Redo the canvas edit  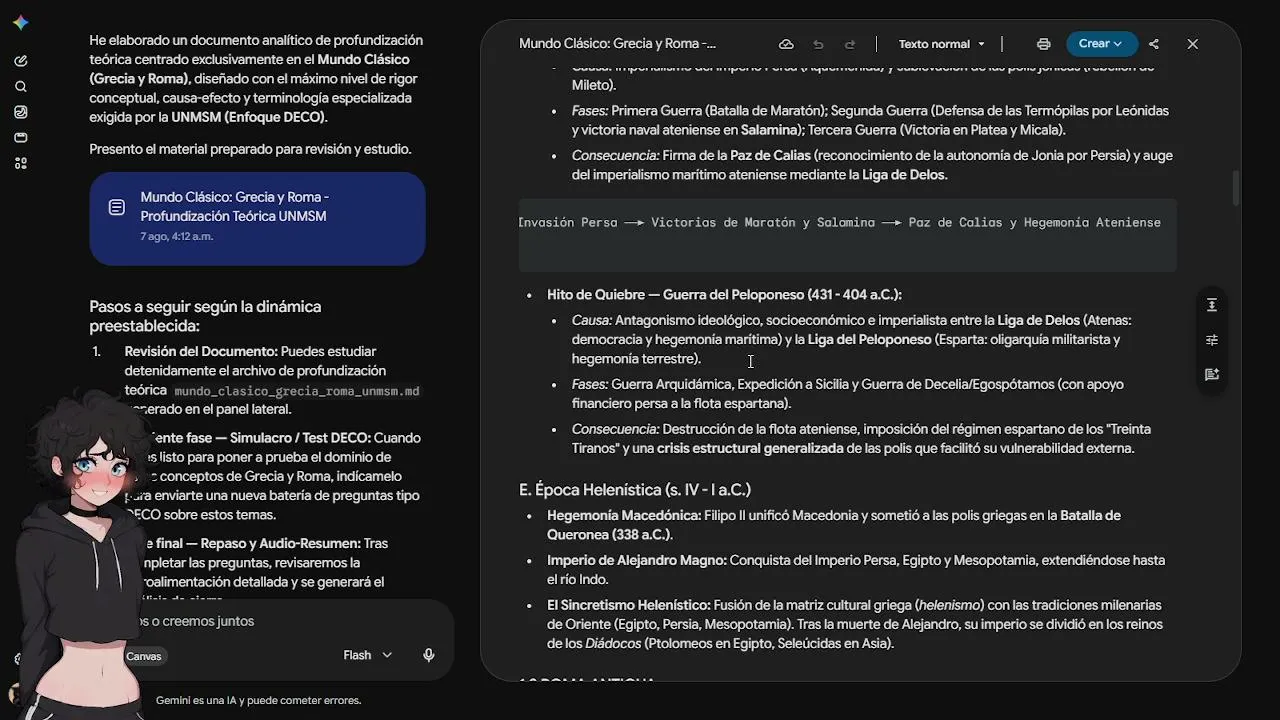pyautogui.click(x=850, y=44)
